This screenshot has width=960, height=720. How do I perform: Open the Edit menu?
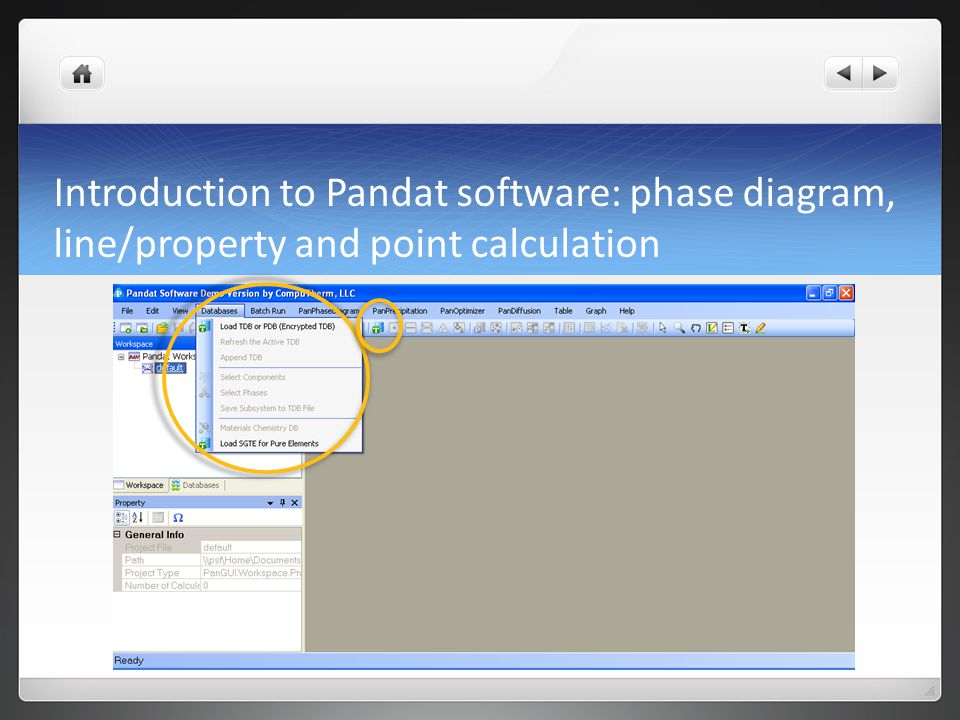(x=152, y=311)
